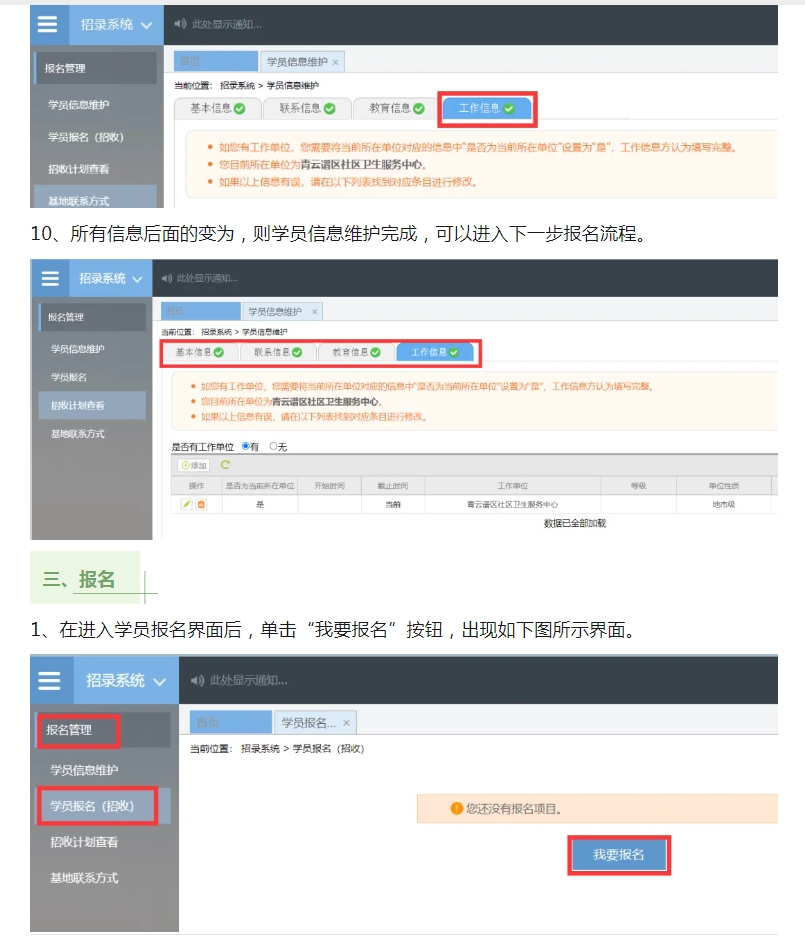Click the green refresh icon next to 添加
The width and height of the screenshot is (805, 947).
coord(225,465)
